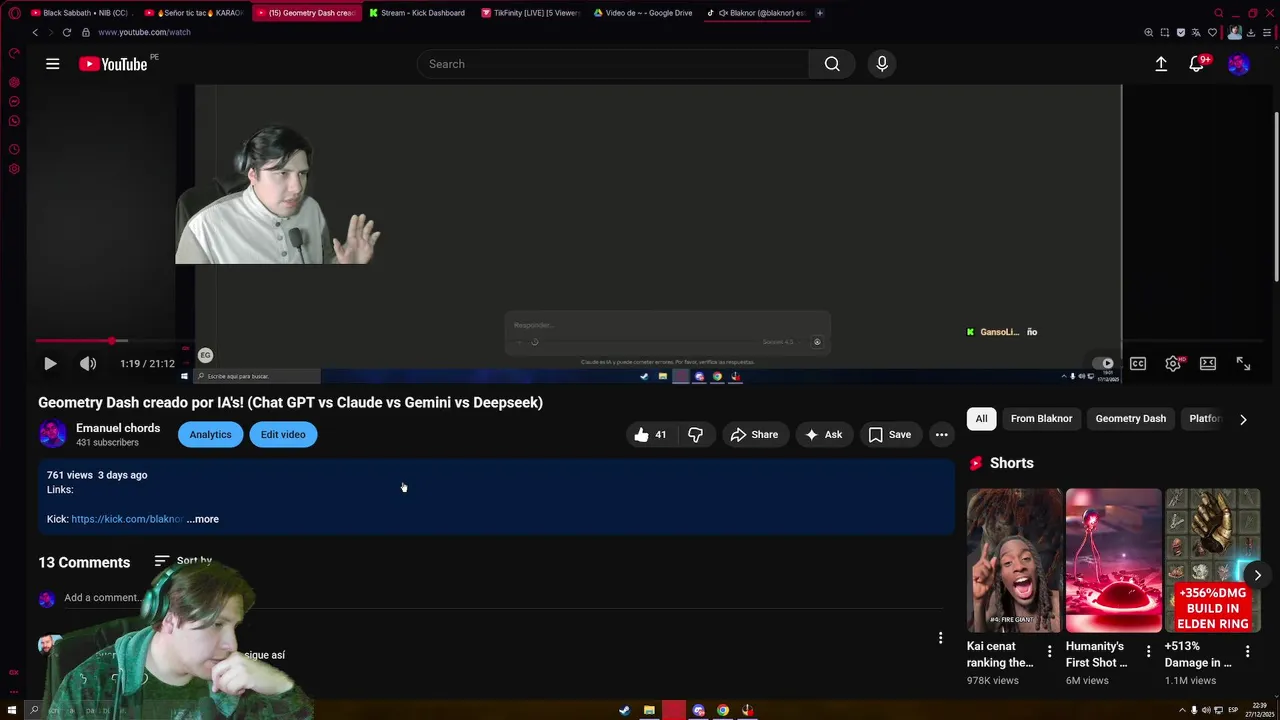Reload the YouTube page
1280x720 pixels.
coord(67,32)
